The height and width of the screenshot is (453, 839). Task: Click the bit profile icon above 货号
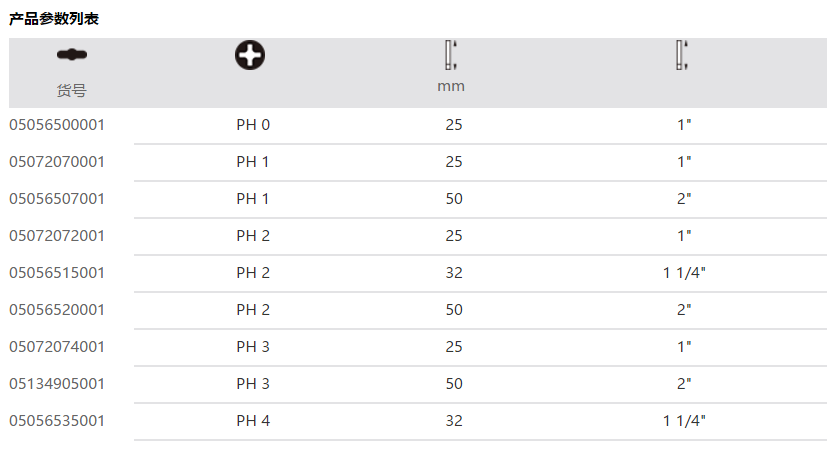71,54
